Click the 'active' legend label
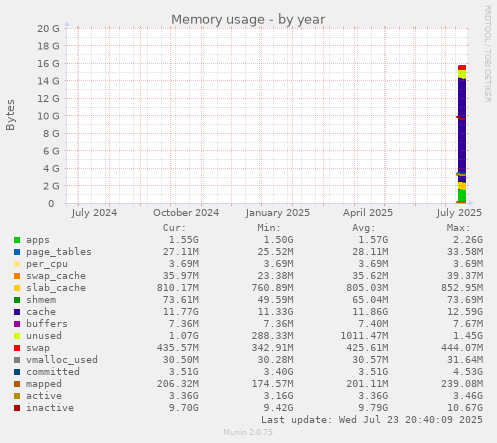This screenshot has width=497, height=443. pos(44,396)
